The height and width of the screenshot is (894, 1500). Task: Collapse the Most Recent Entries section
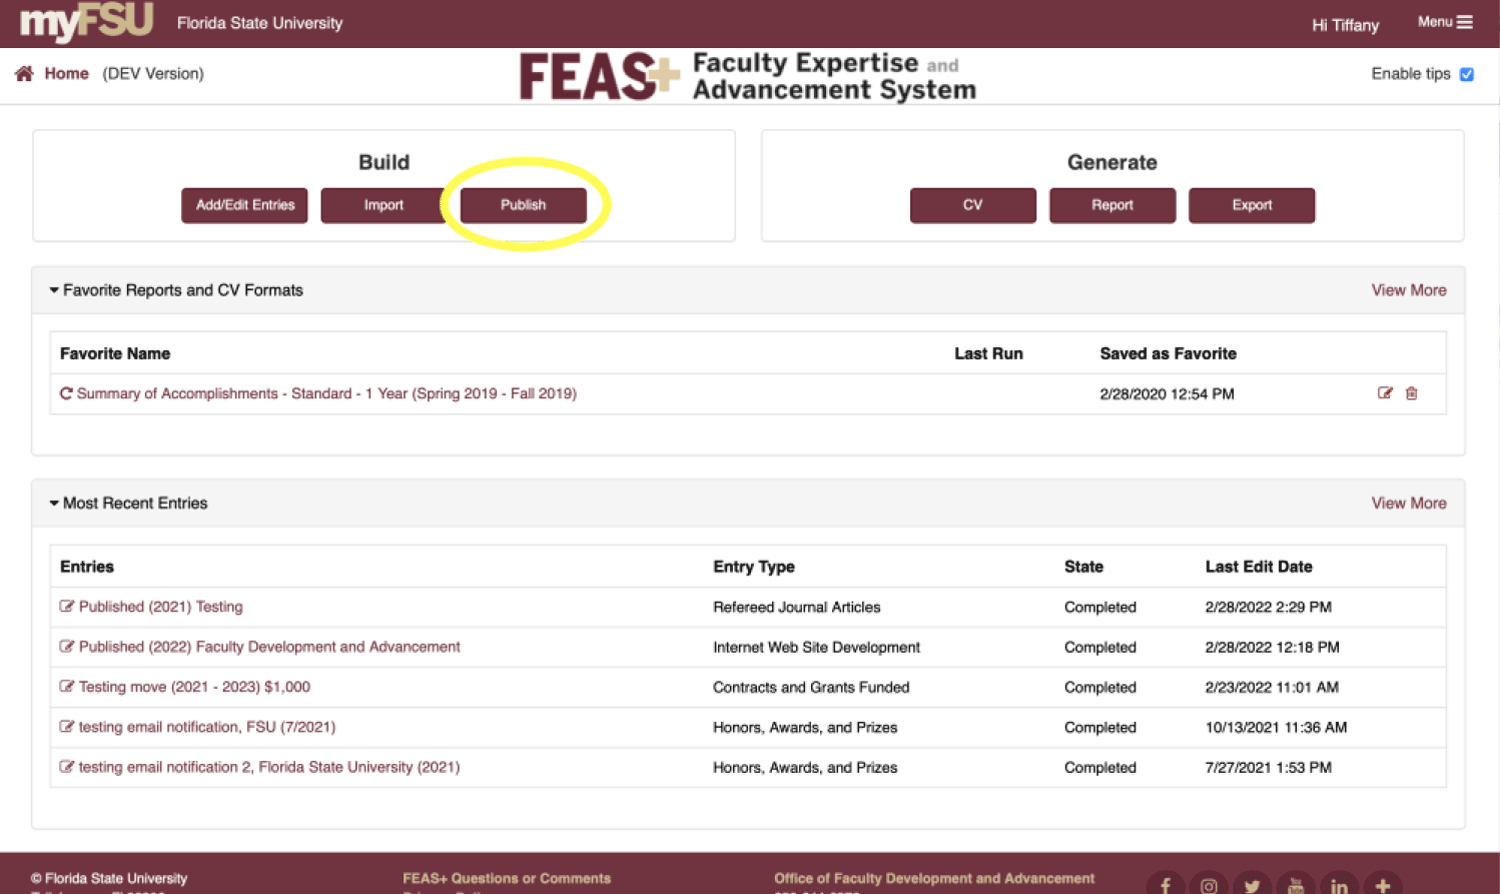click(54, 503)
